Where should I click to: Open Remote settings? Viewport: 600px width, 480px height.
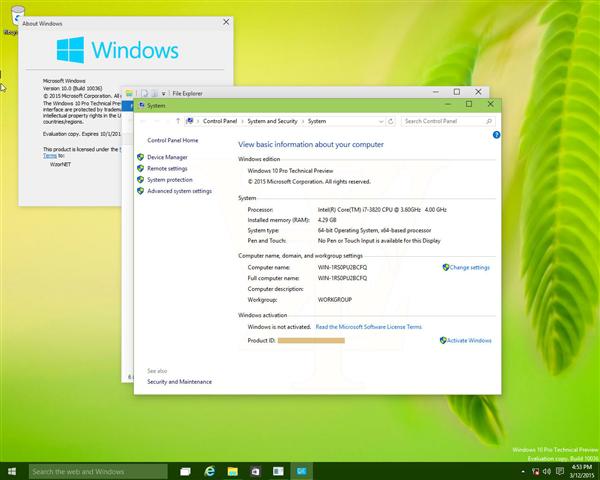[x=167, y=168]
